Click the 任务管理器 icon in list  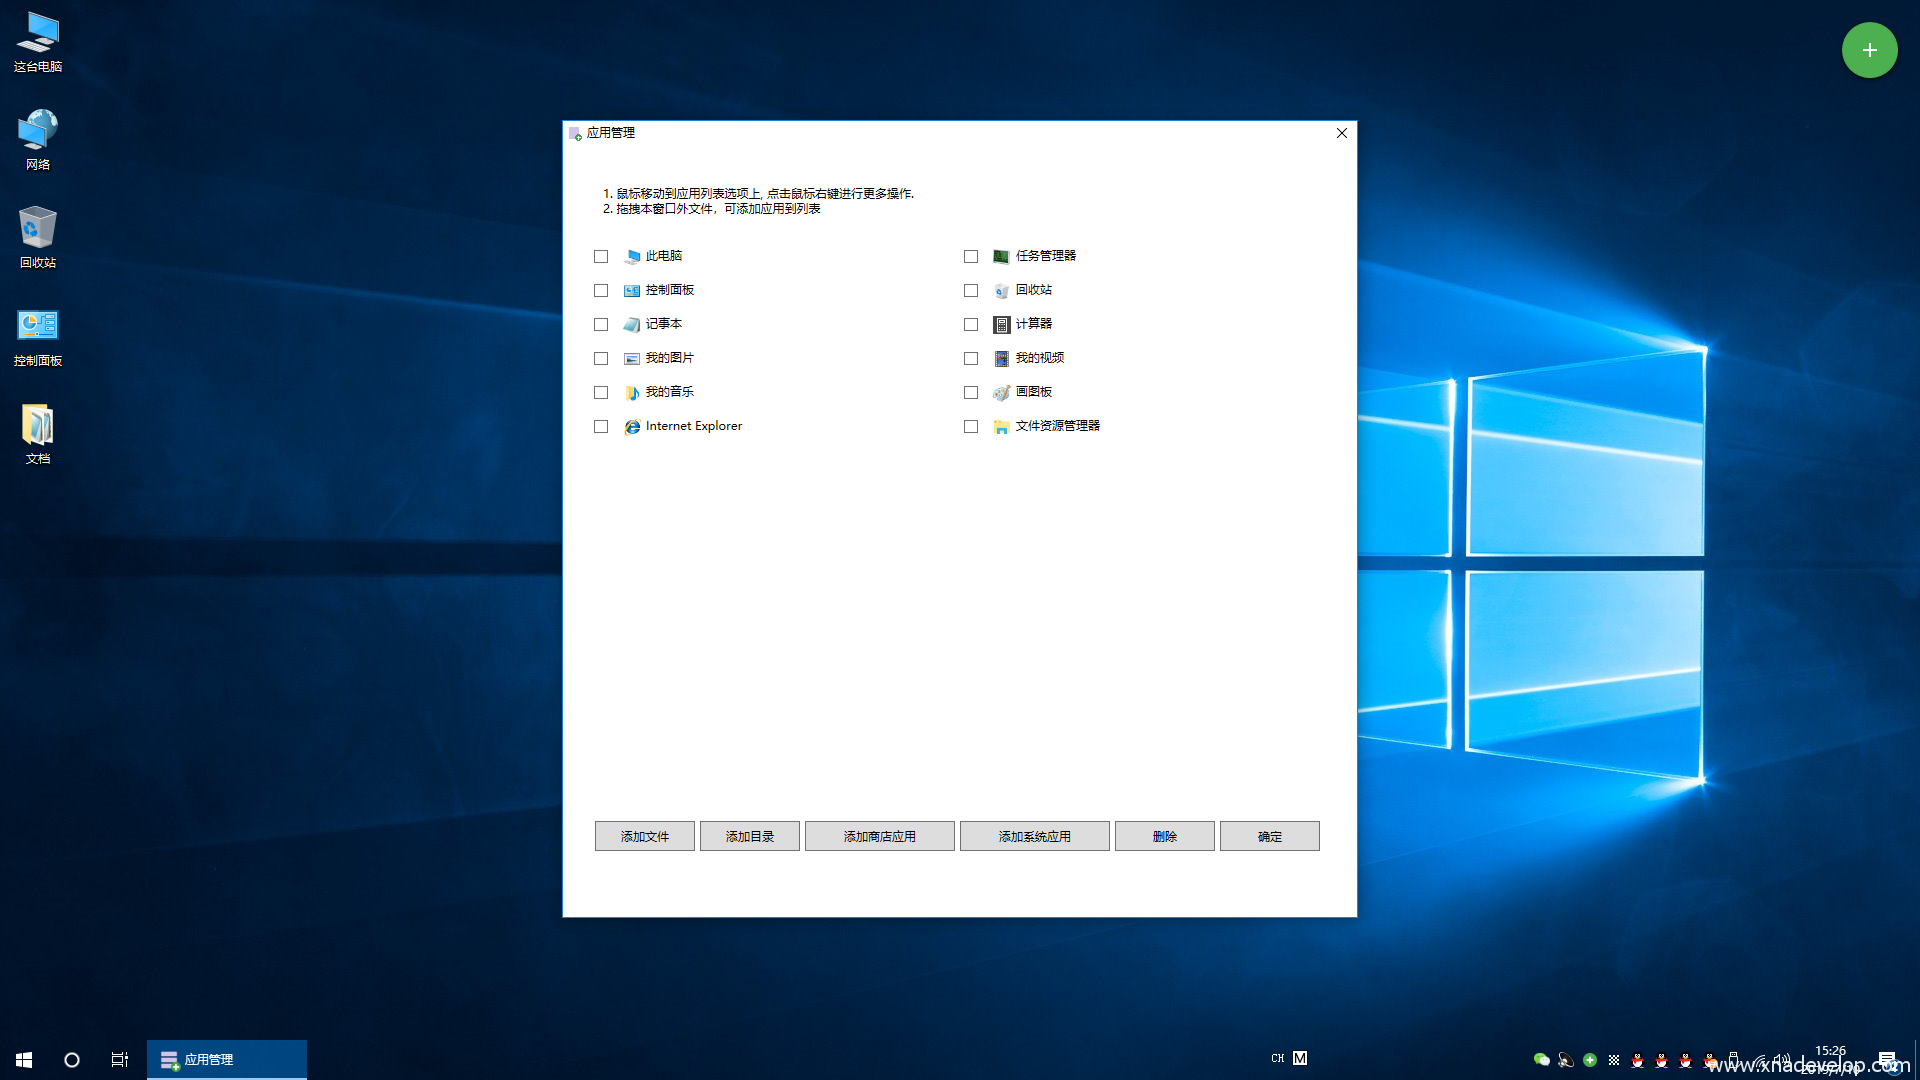tap(1001, 257)
